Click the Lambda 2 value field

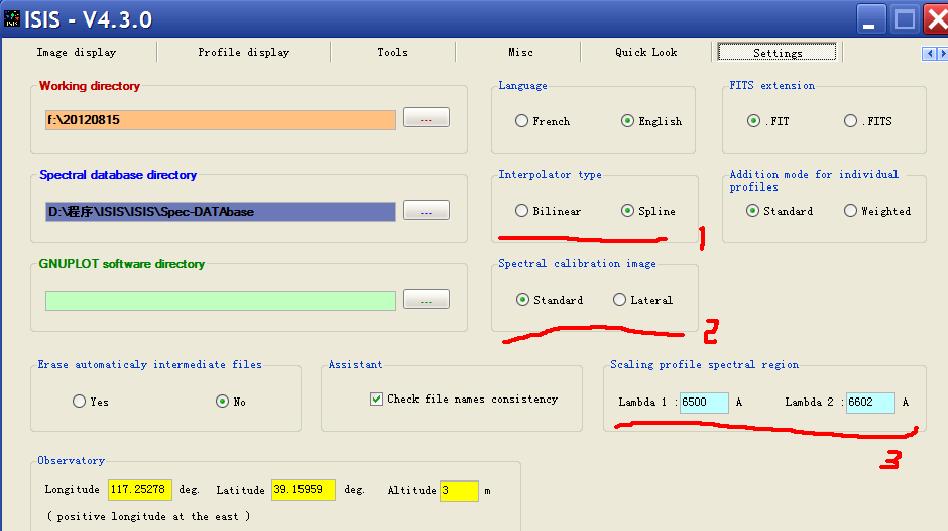tap(870, 402)
